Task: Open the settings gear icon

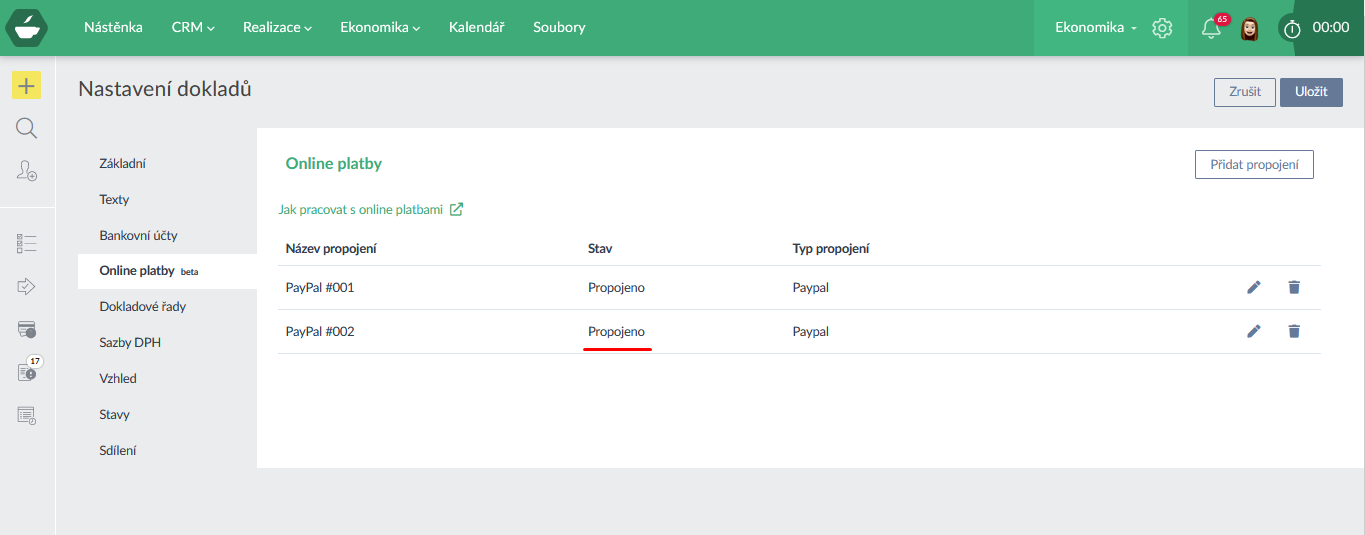Action: click(1162, 28)
